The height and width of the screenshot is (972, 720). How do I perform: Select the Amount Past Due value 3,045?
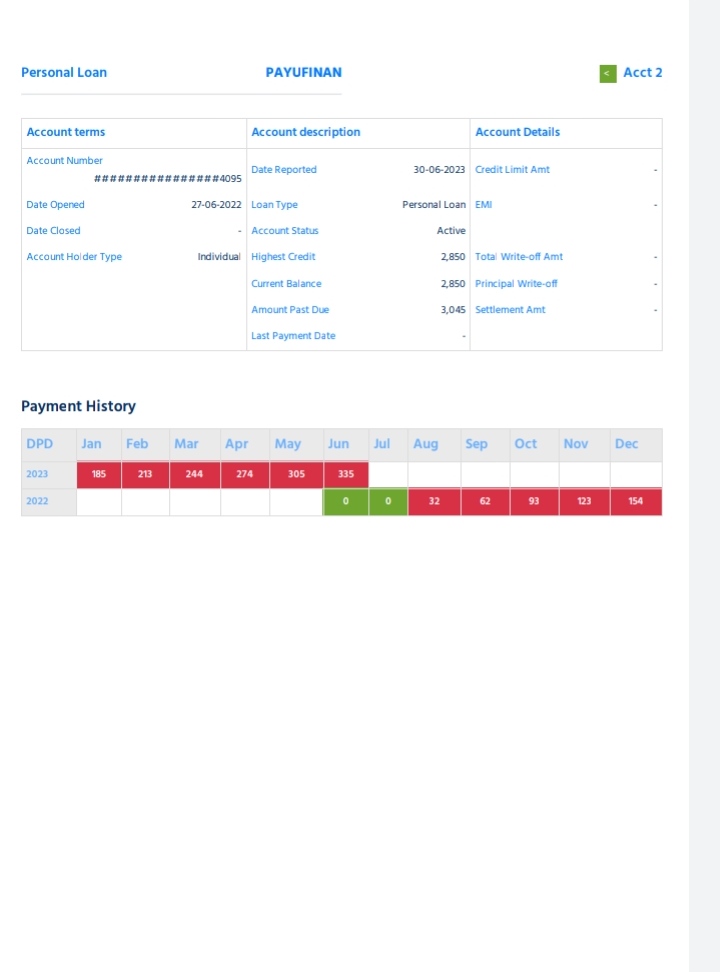point(452,310)
